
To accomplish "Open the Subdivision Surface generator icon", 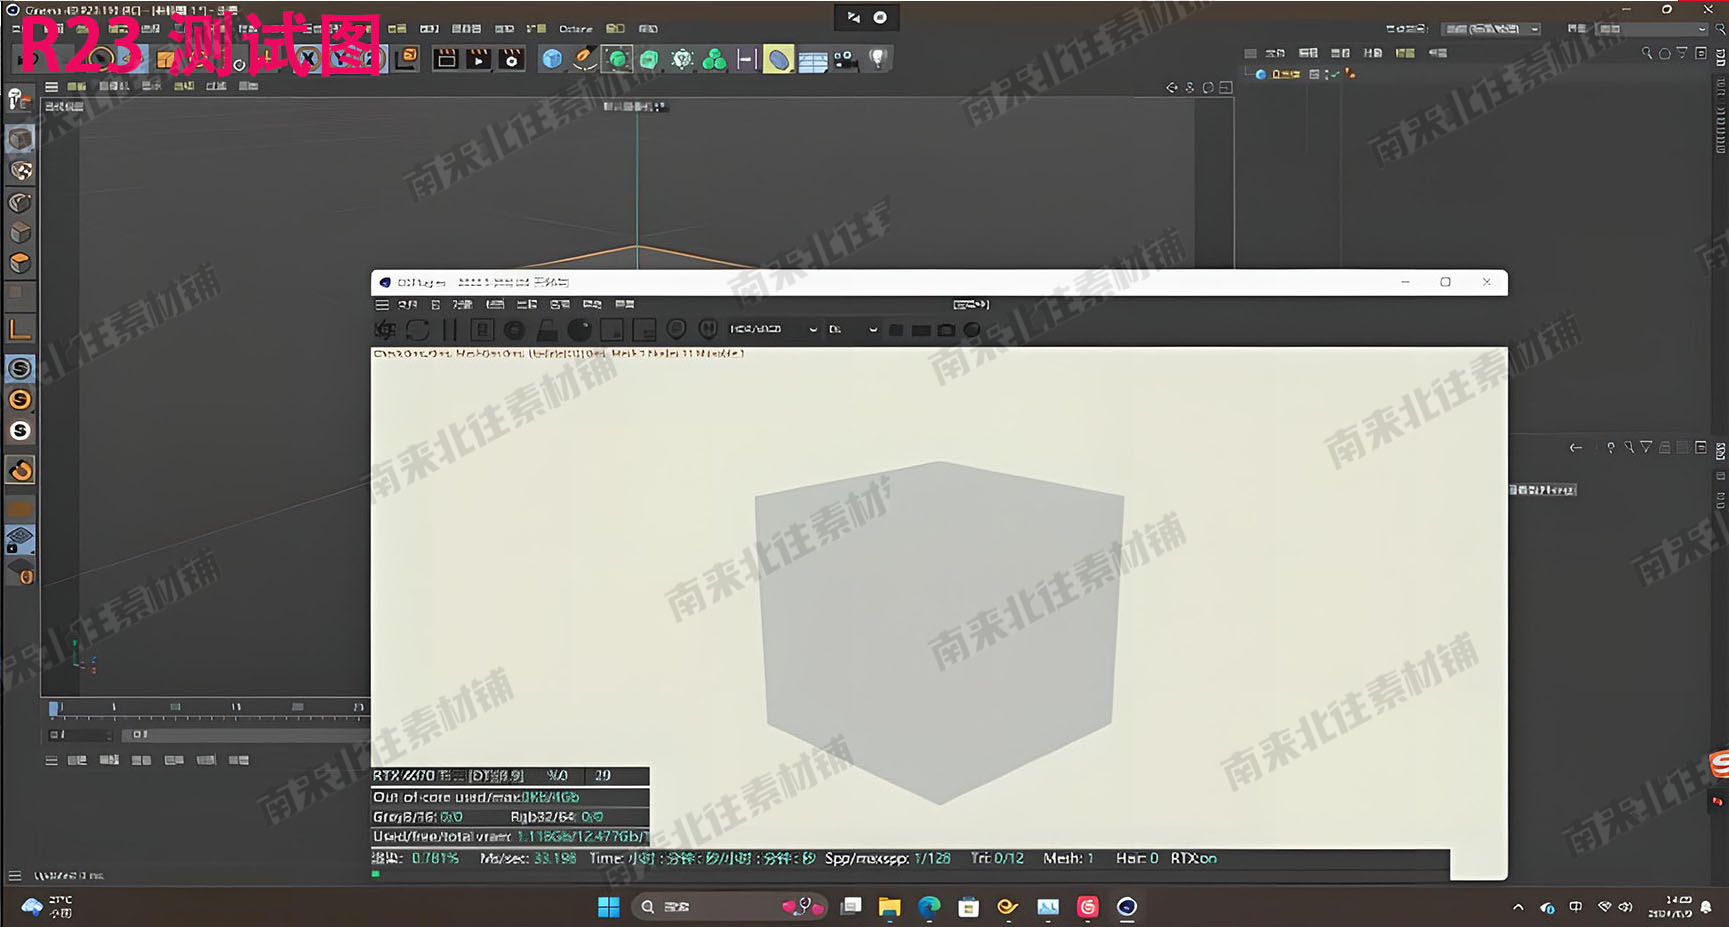I will coord(617,59).
